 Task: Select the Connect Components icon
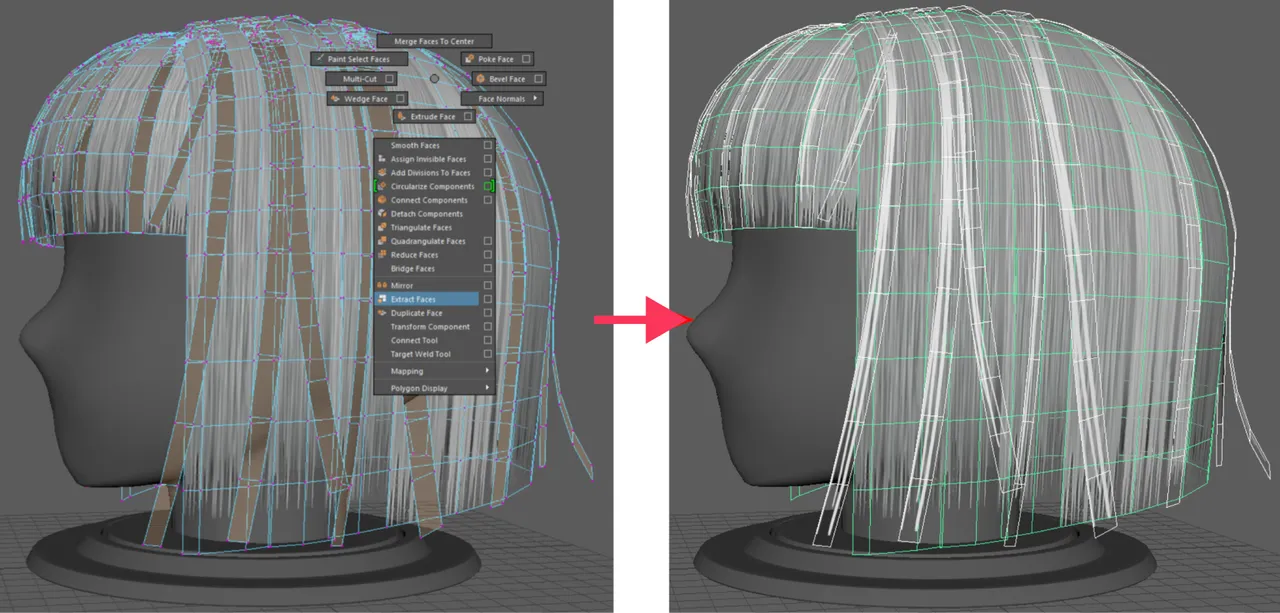(x=381, y=200)
